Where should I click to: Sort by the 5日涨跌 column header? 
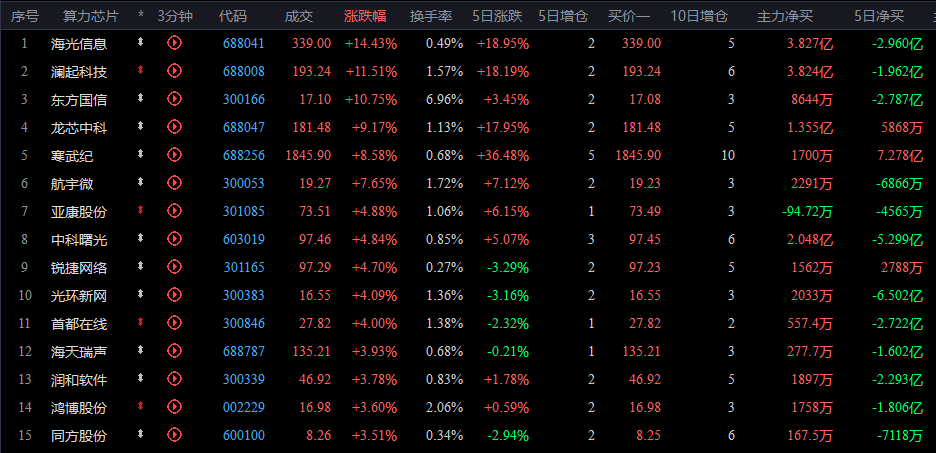pyautogui.click(x=497, y=16)
